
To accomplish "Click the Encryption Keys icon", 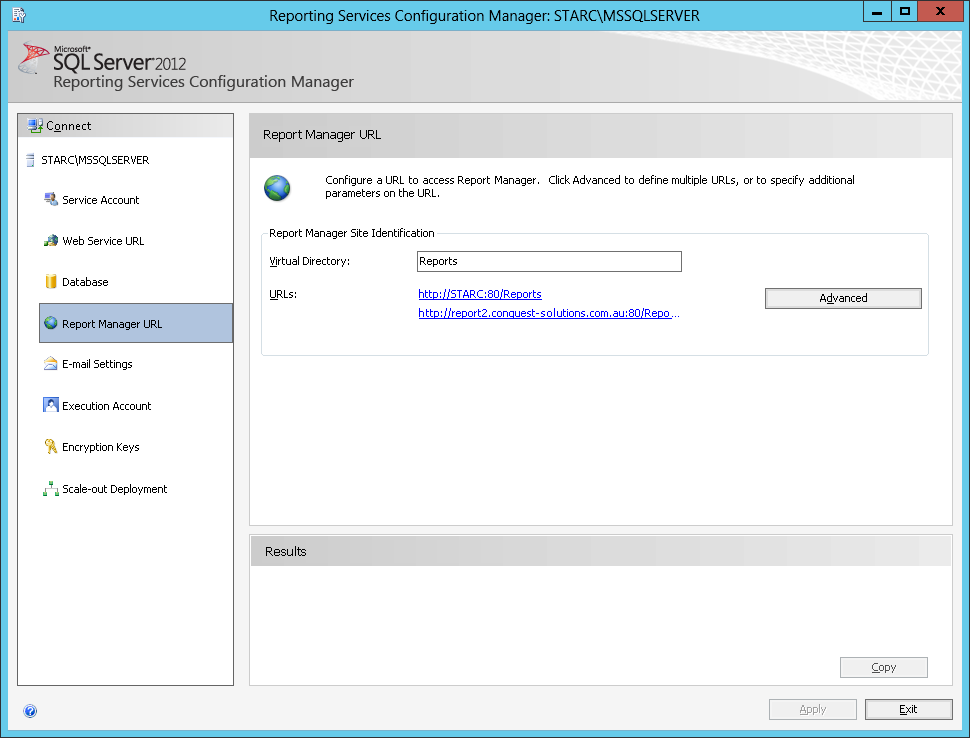I will [51, 446].
